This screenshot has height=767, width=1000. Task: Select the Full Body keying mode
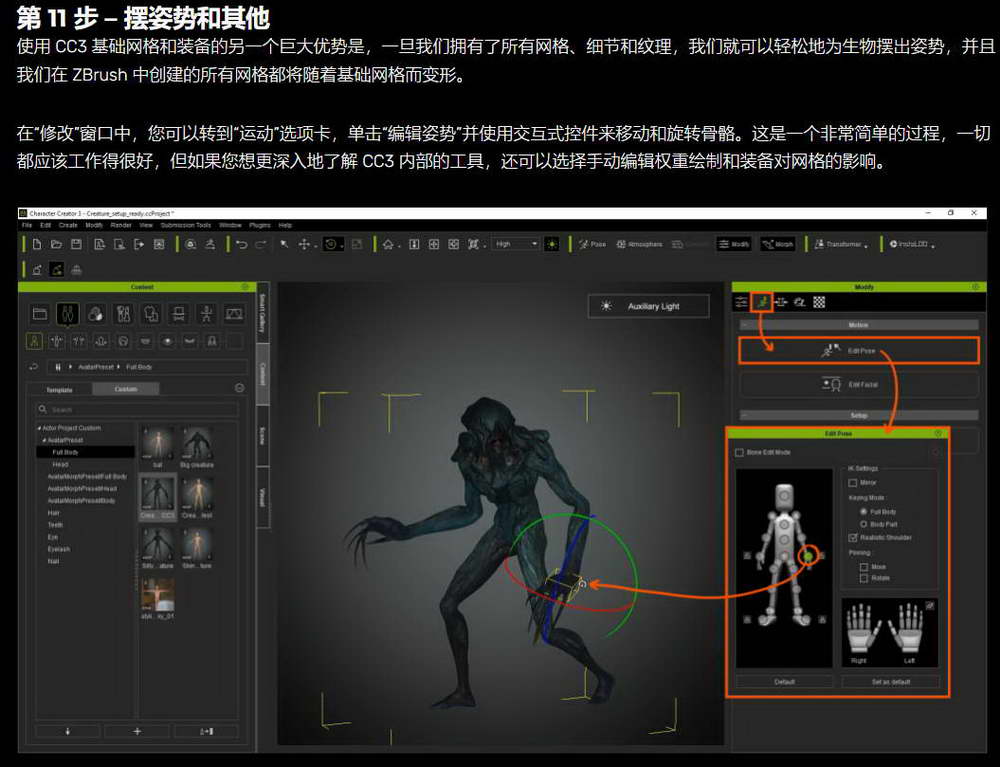(864, 512)
